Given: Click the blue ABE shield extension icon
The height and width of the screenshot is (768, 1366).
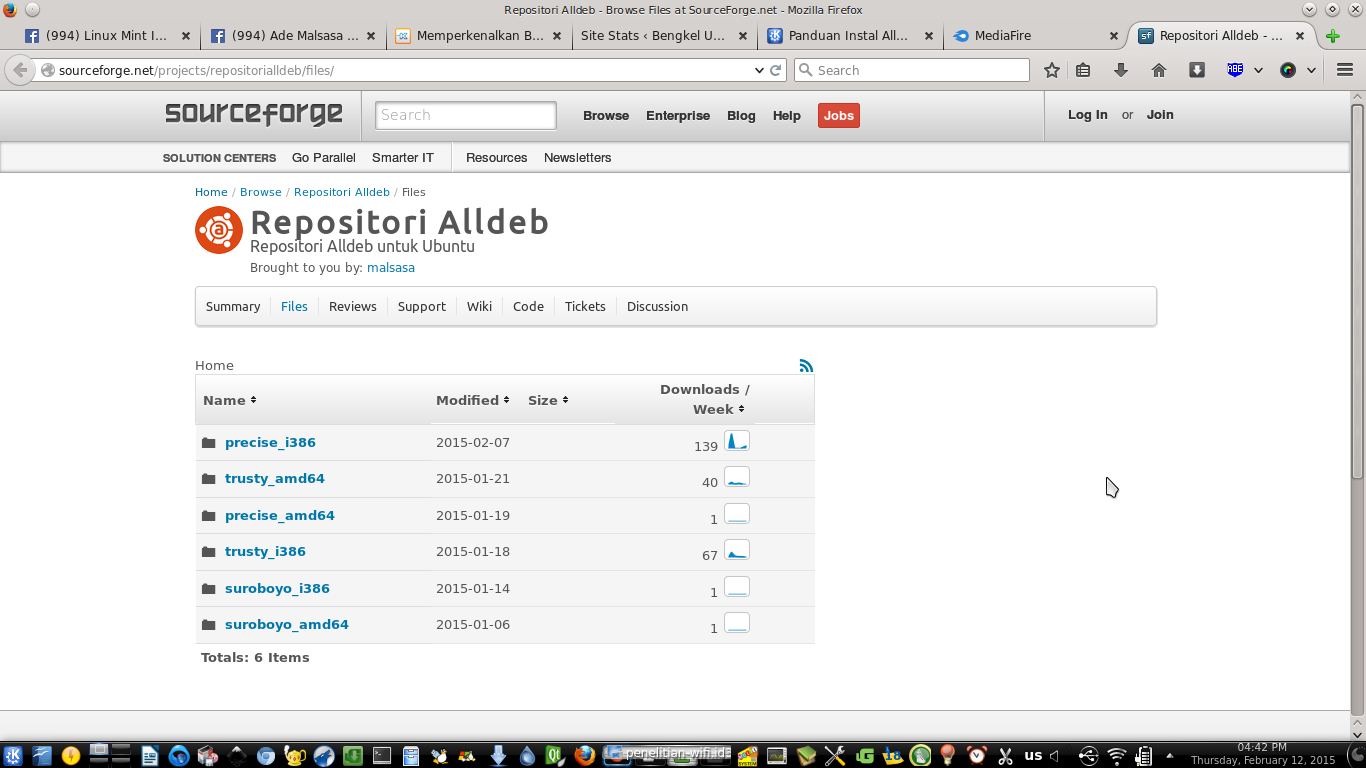Looking at the screenshot, I should (x=1235, y=70).
